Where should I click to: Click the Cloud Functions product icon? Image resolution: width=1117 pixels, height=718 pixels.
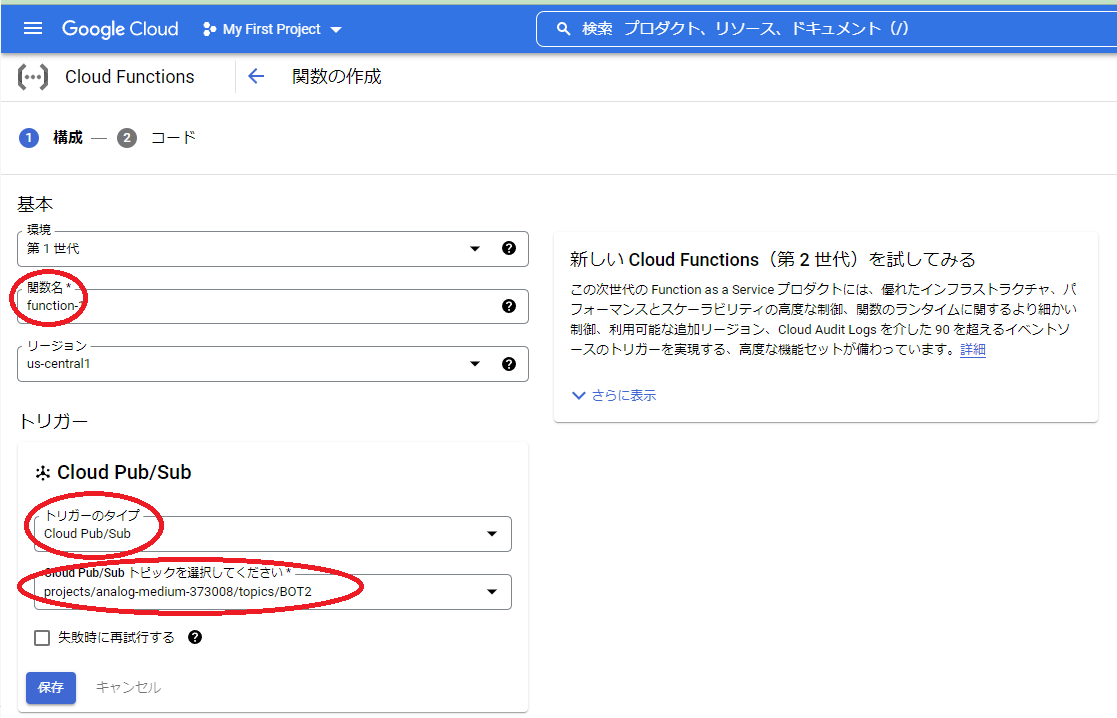point(33,77)
